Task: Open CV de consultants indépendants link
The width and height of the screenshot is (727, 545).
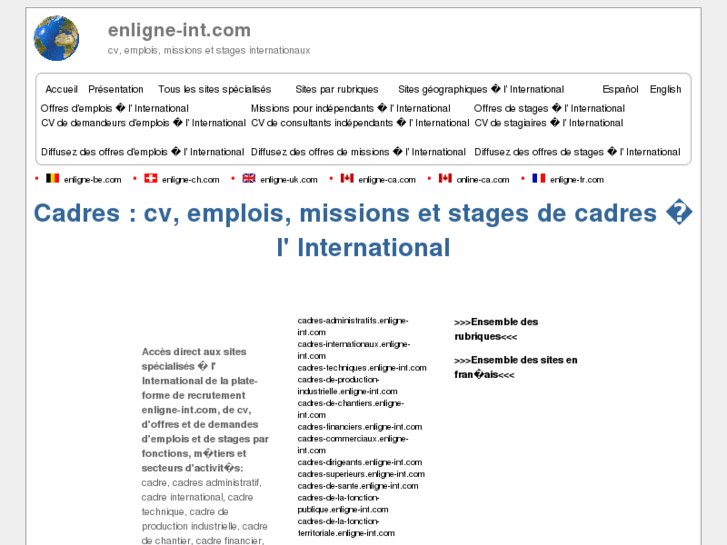Action: (x=360, y=123)
